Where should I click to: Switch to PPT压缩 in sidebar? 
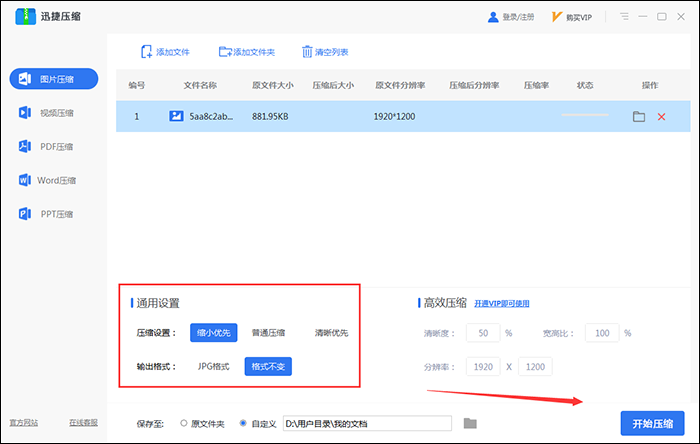point(46,214)
